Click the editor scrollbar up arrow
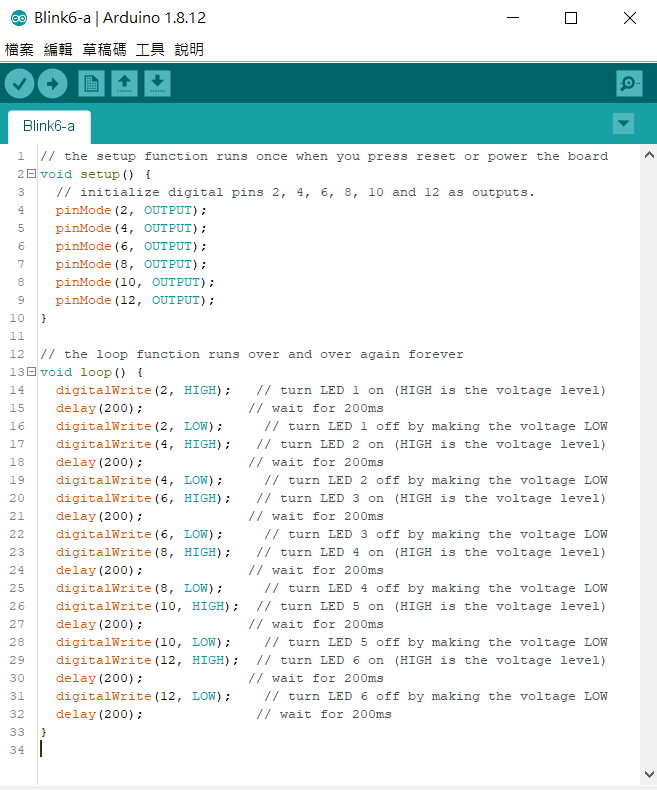The width and height of the screenshot is (657, 790). (x=648, y=156)
